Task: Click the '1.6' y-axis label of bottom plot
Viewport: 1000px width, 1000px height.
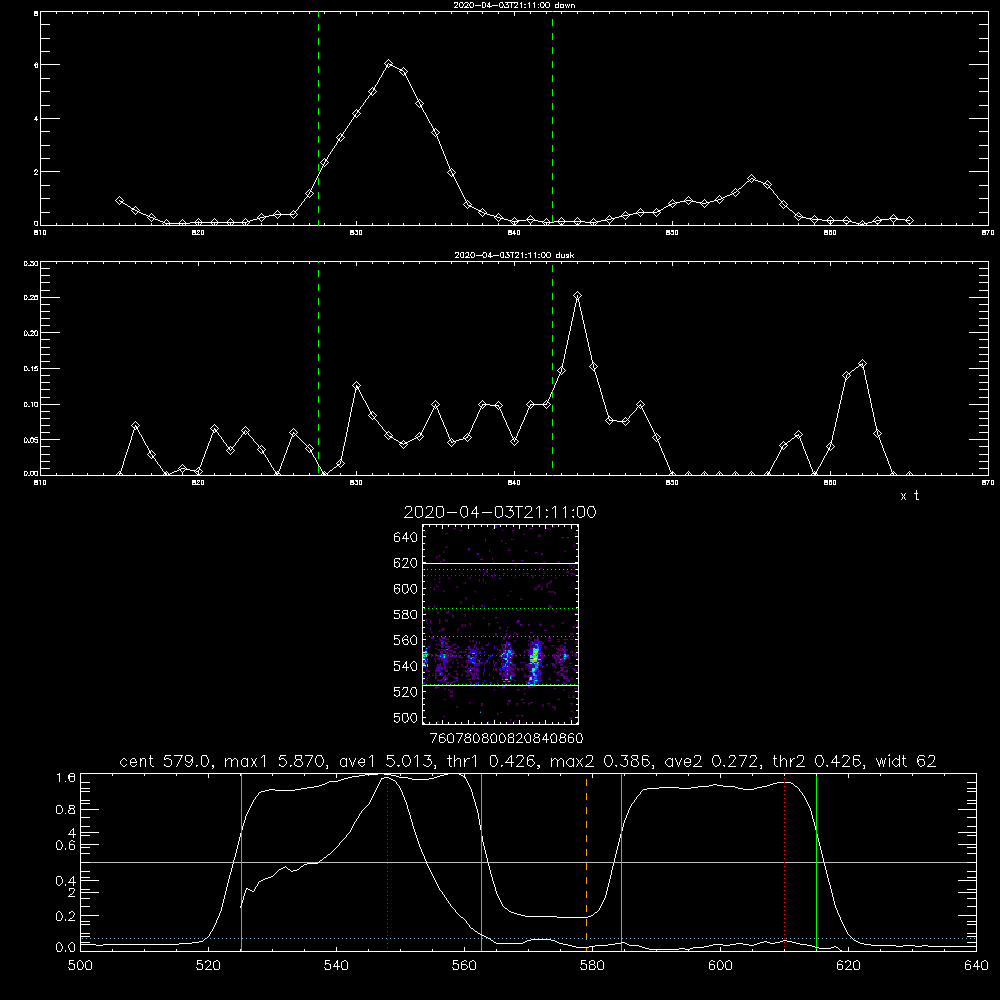Action: point(66,777)
